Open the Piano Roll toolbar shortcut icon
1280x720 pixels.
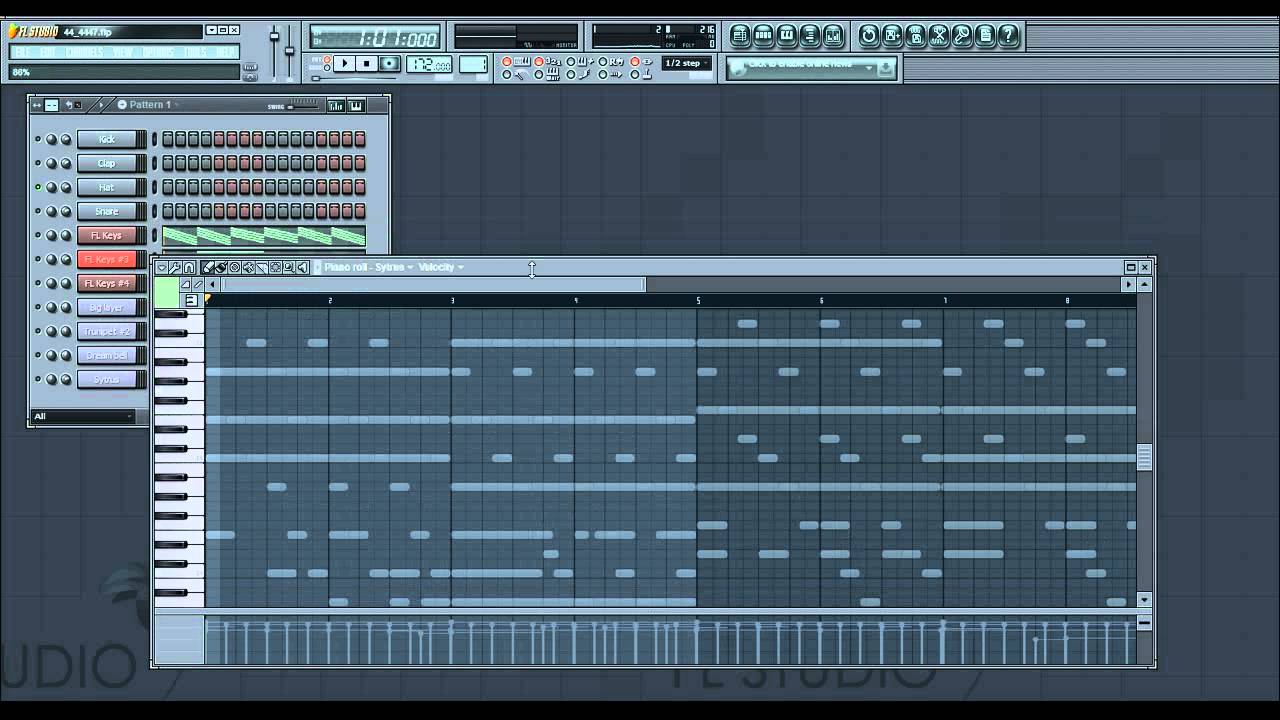tap(786, 36)
